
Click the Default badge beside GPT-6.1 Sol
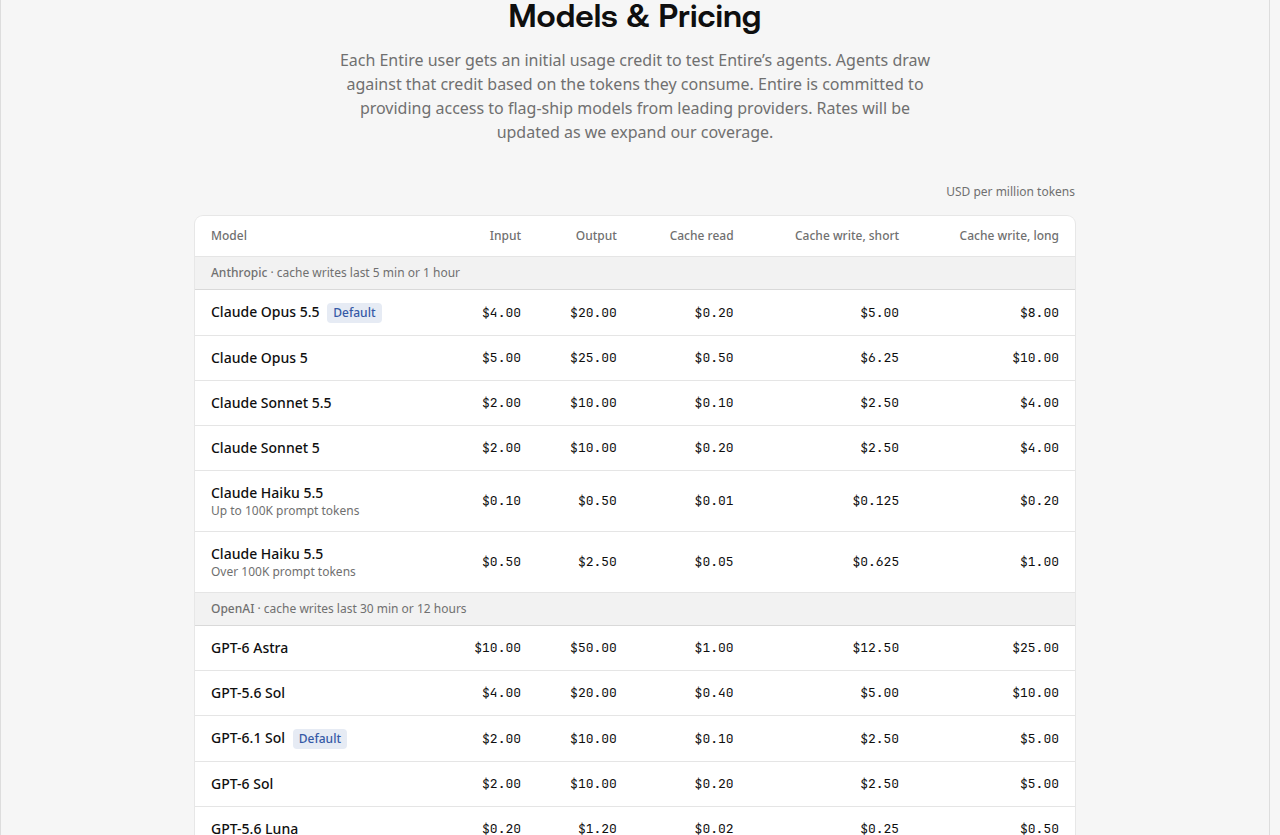[x=320, y=739]
